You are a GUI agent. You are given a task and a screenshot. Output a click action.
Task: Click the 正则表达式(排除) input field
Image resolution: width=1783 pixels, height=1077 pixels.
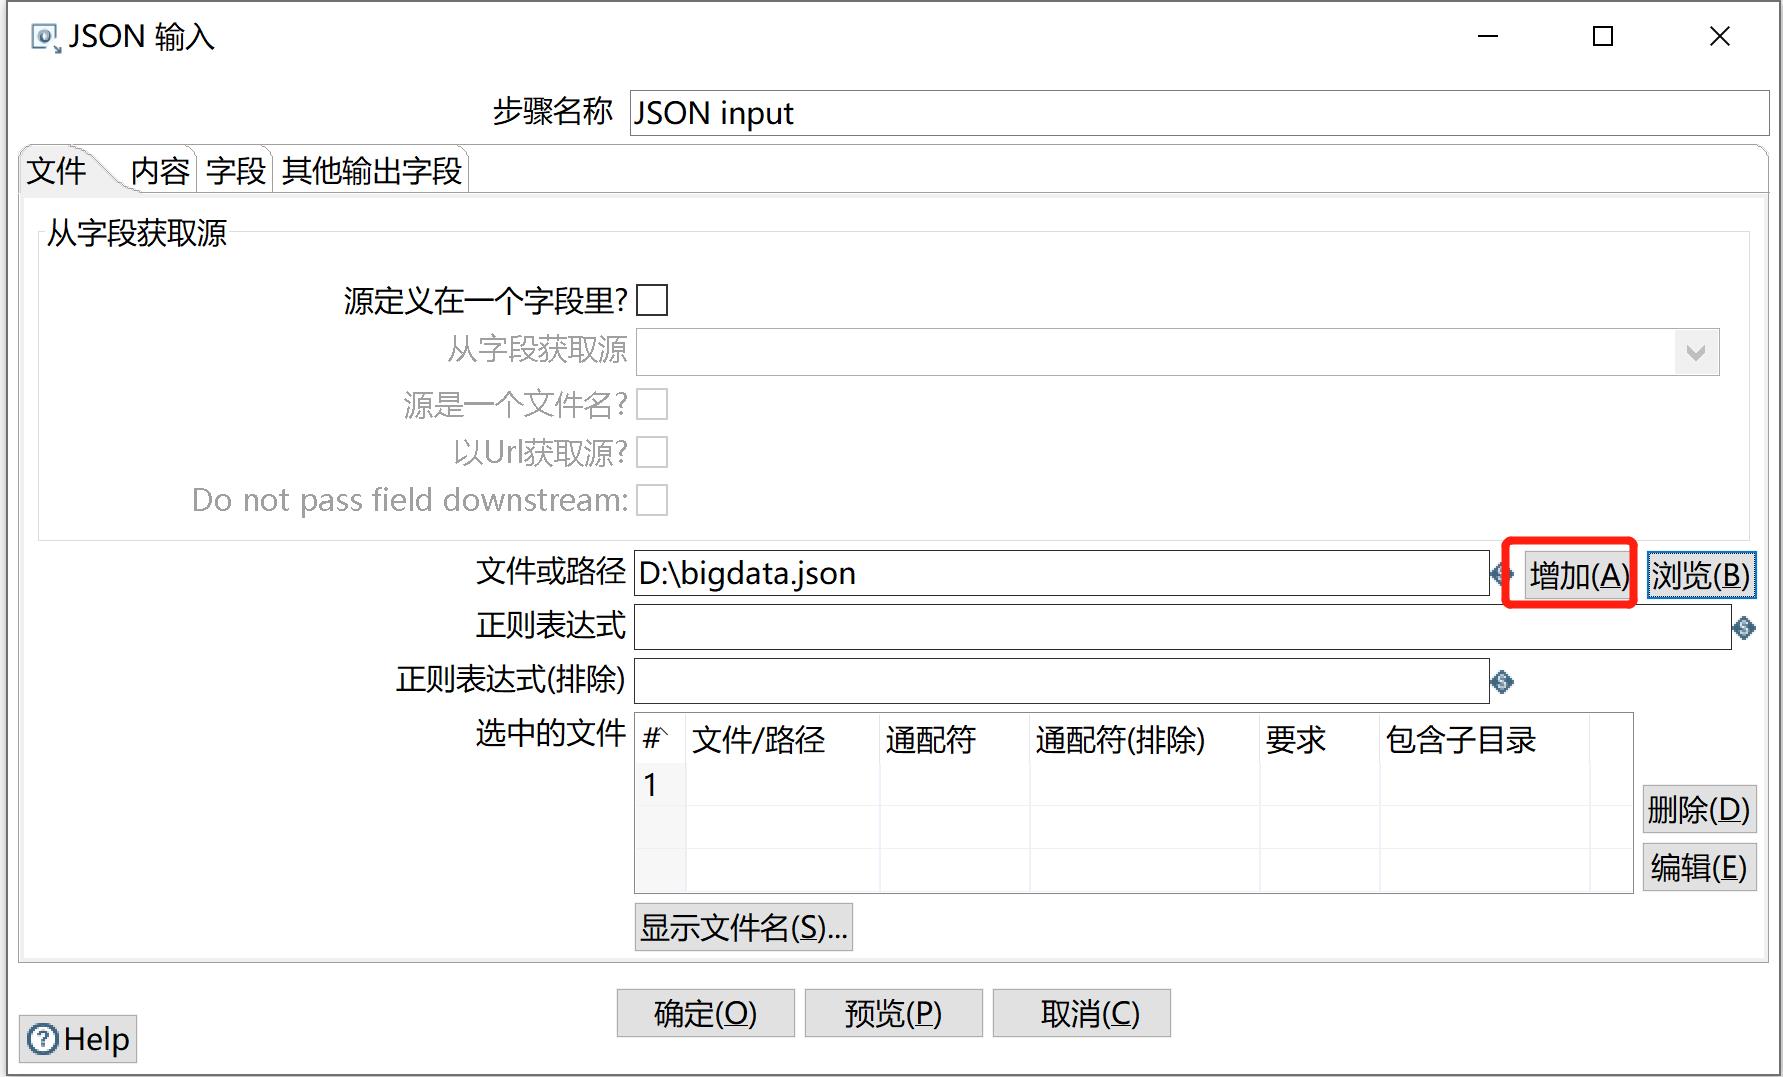[x=1062, y=681]
